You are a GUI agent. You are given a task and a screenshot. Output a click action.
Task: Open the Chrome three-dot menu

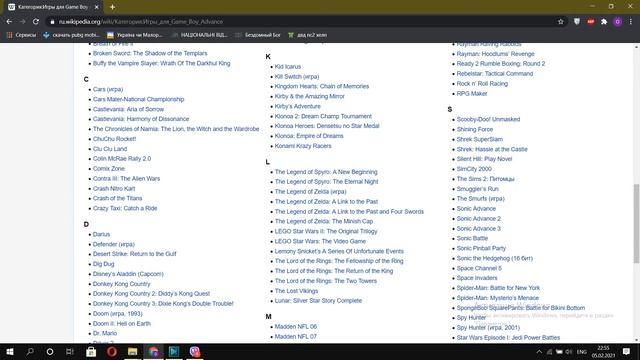click(x=631, y=22)
